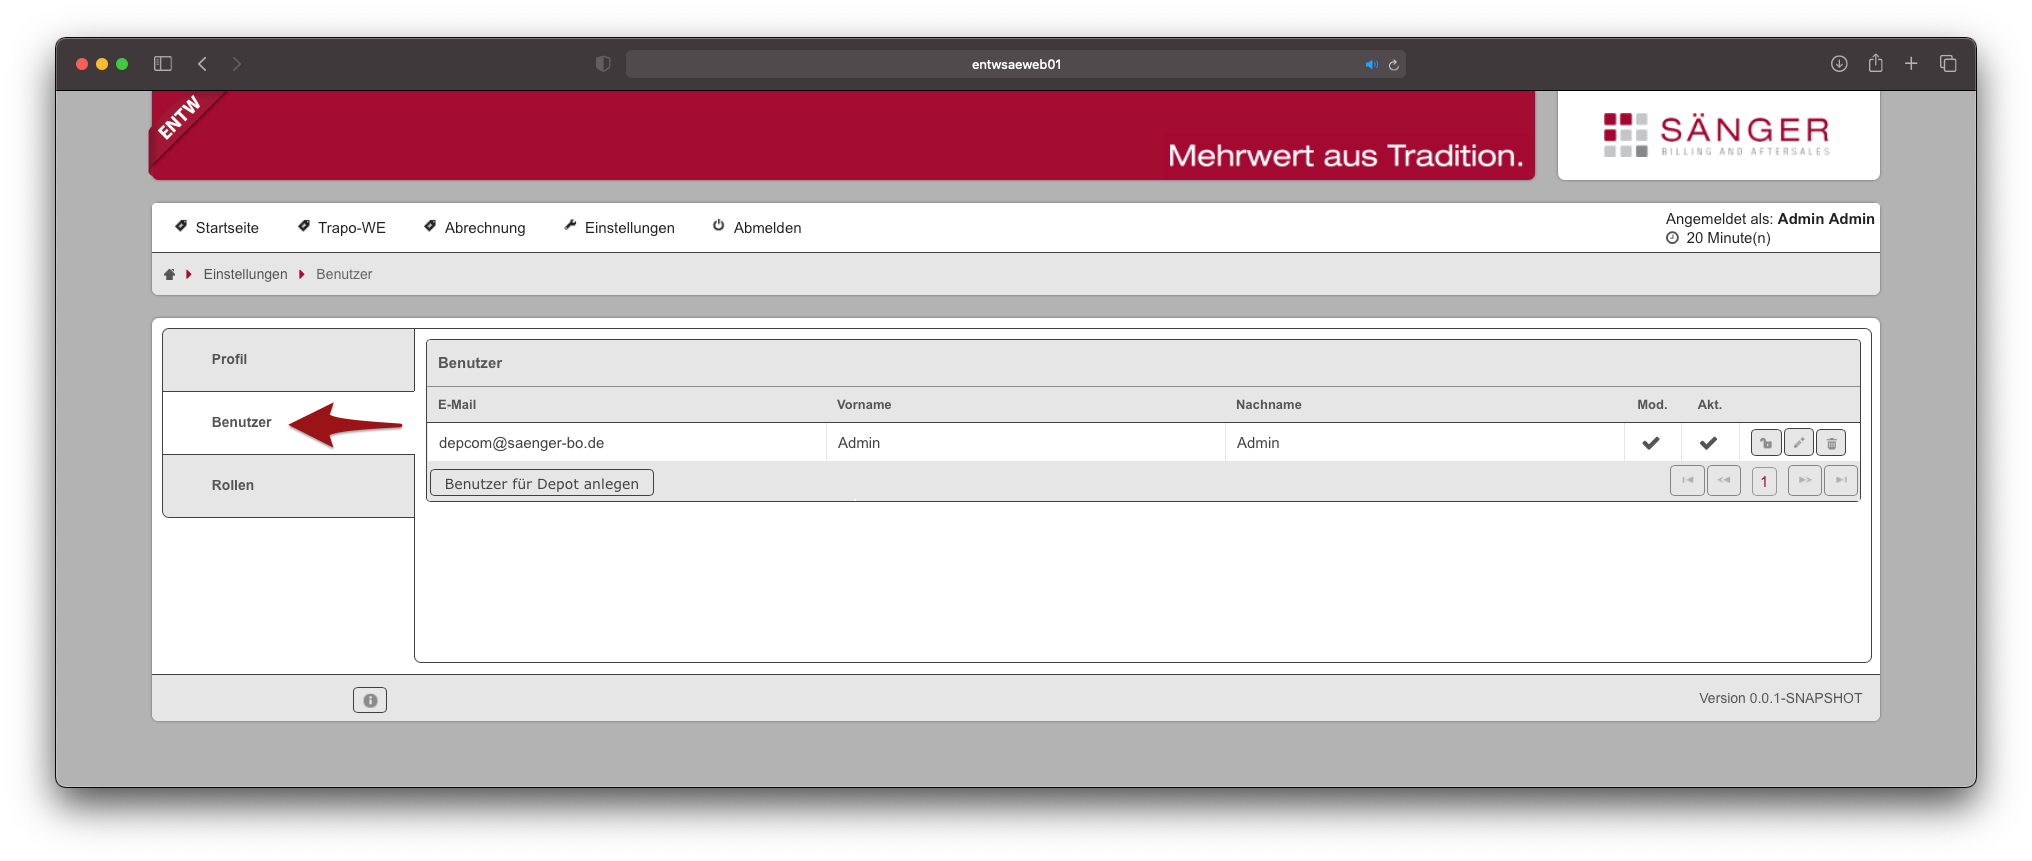Image resolution: width=2032 pixels, height=861 pixels.
Task: Open Safari downloads
Action: 1839,64
